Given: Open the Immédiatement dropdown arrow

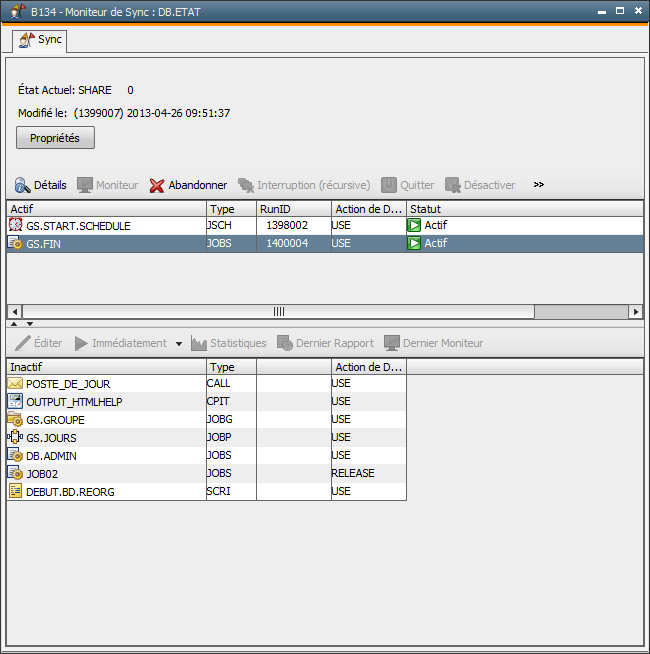Looking at the screenshot, I should [179, 344].
